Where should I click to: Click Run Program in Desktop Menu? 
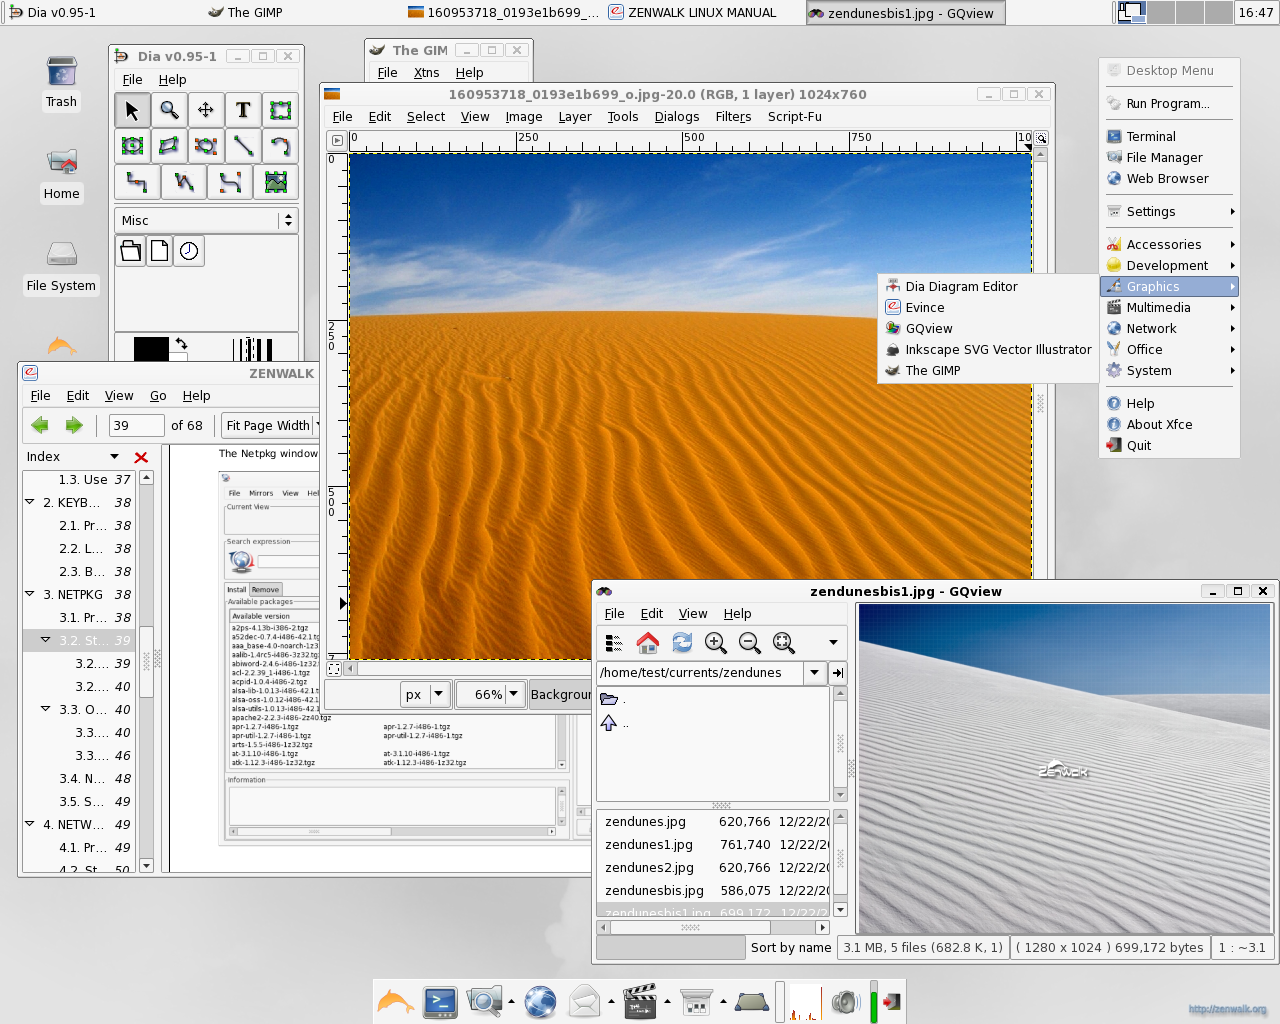(1170, 104)
